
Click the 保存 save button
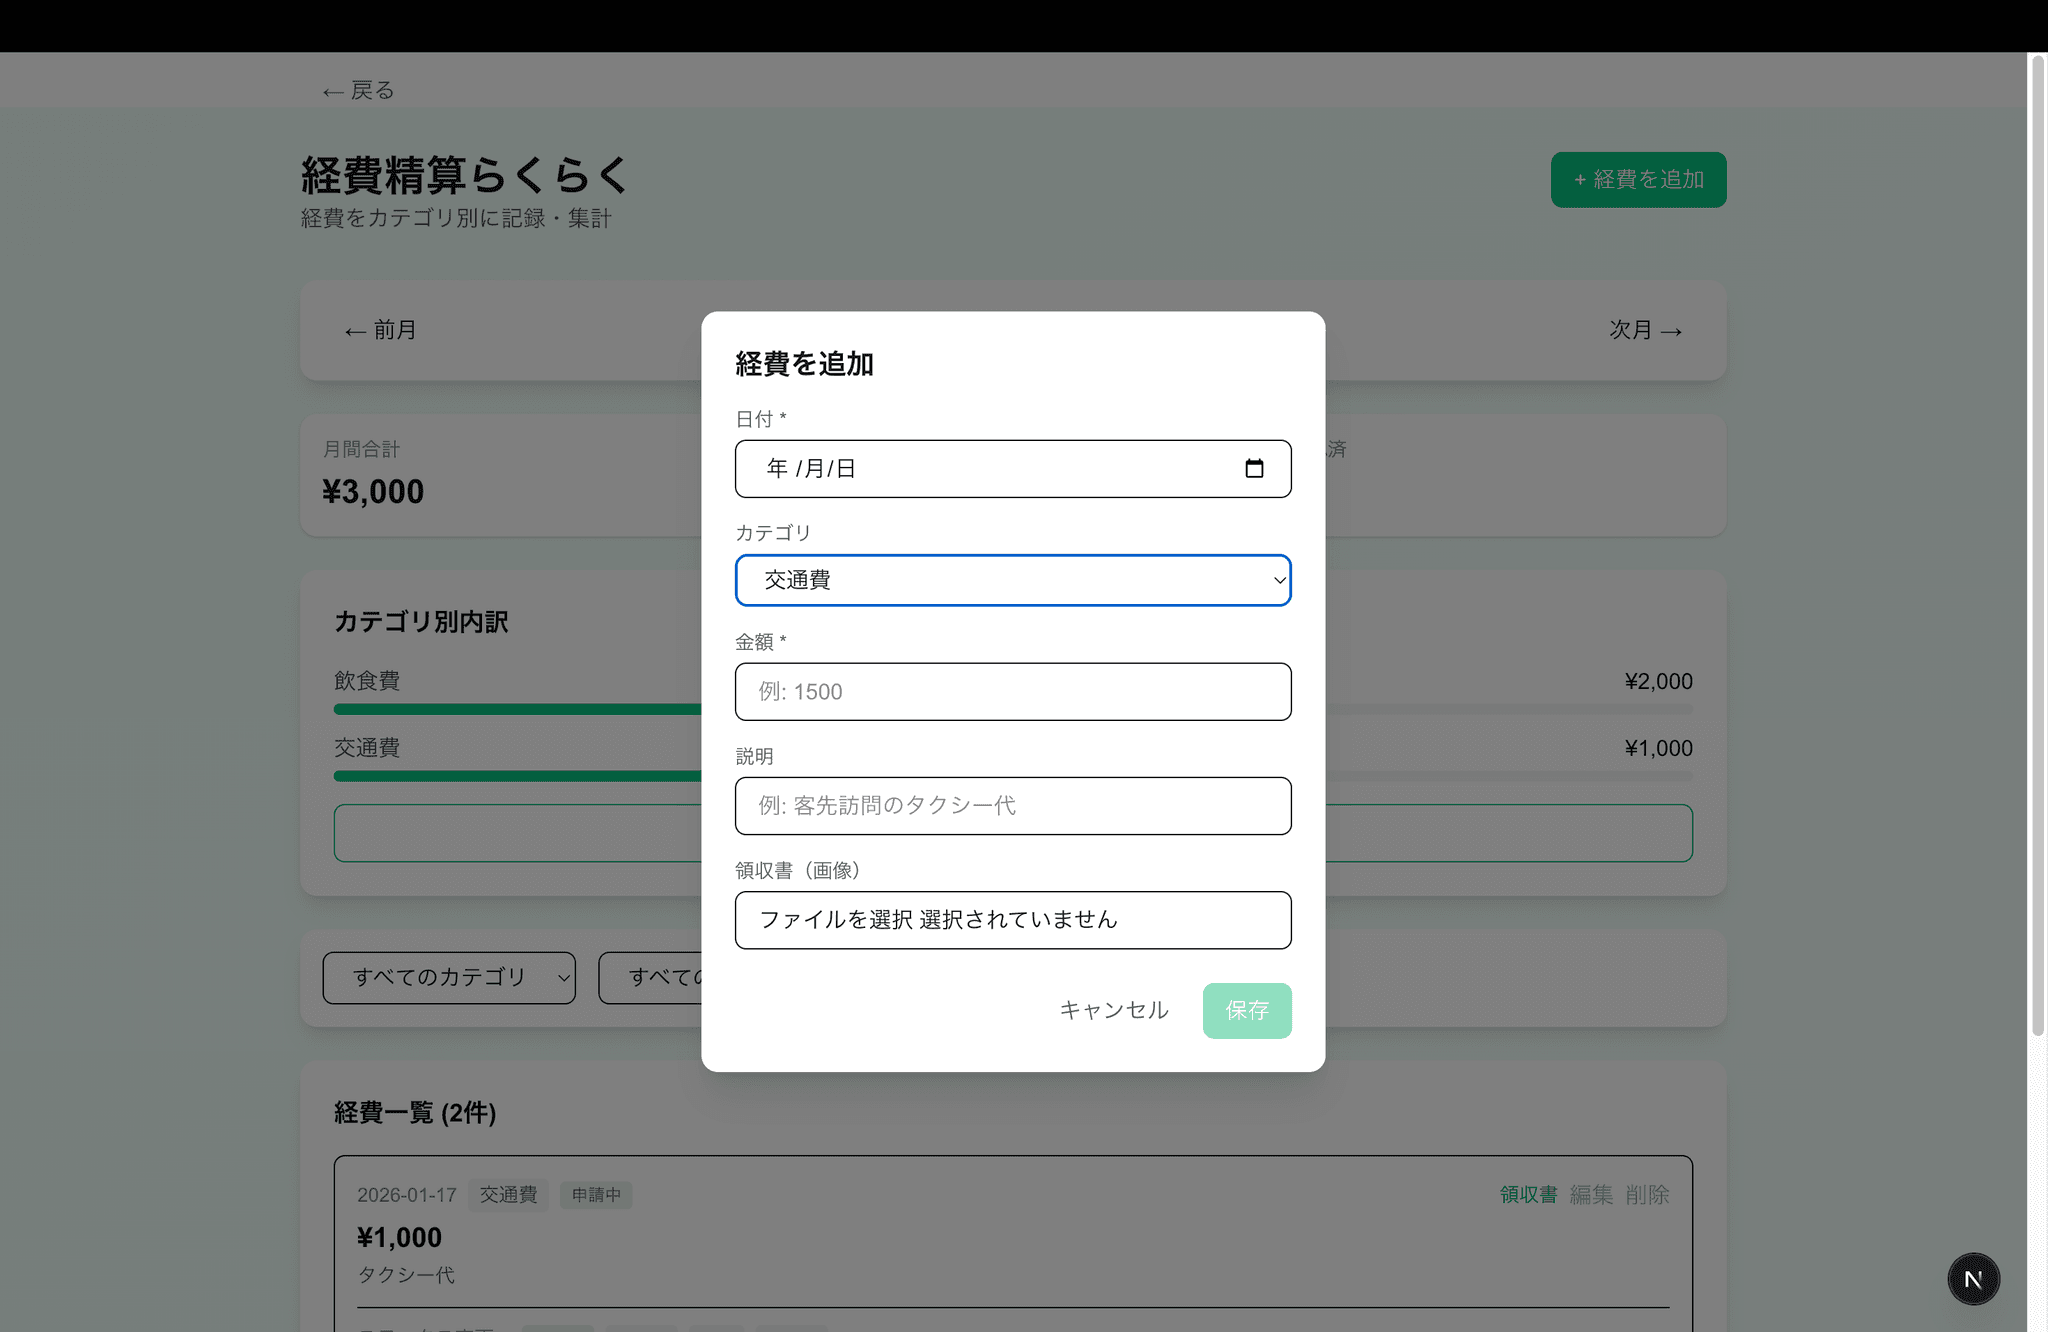(x=1246, y=1010)
